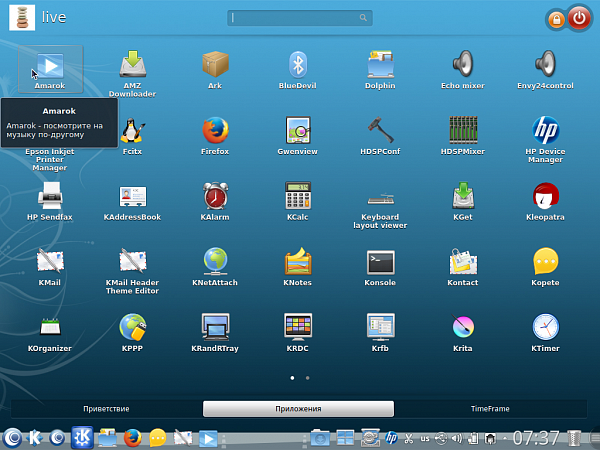This screenshot has width=600, height=450.
Task: Launch KGet download manager
Action: click(463, 201)
